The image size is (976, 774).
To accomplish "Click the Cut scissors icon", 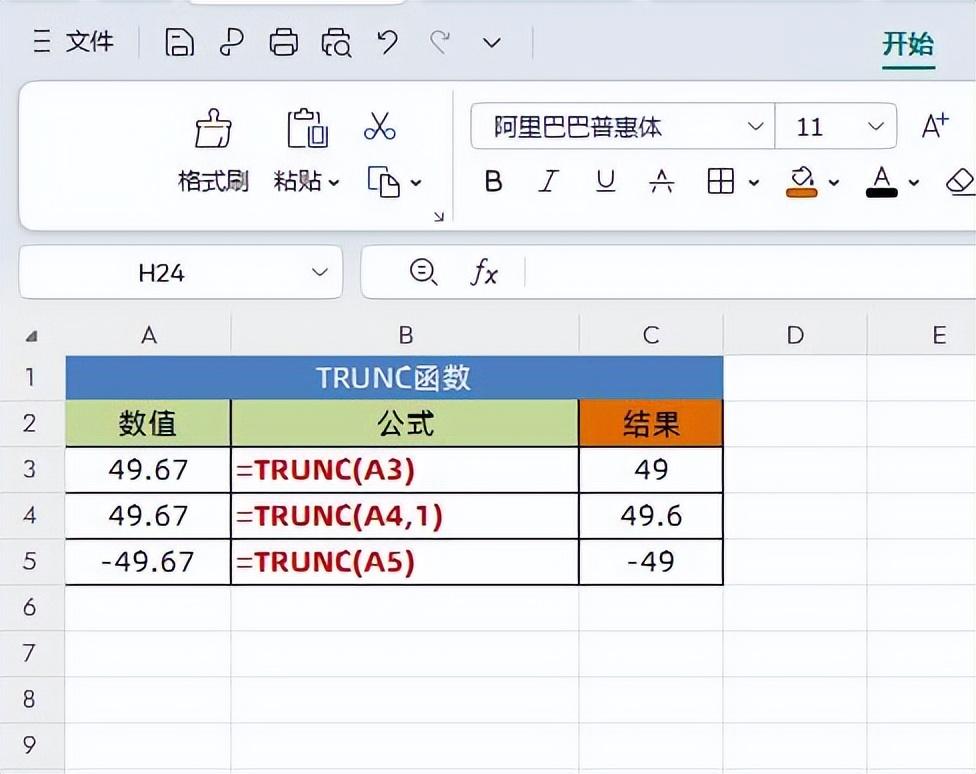I will pos(380,126).
